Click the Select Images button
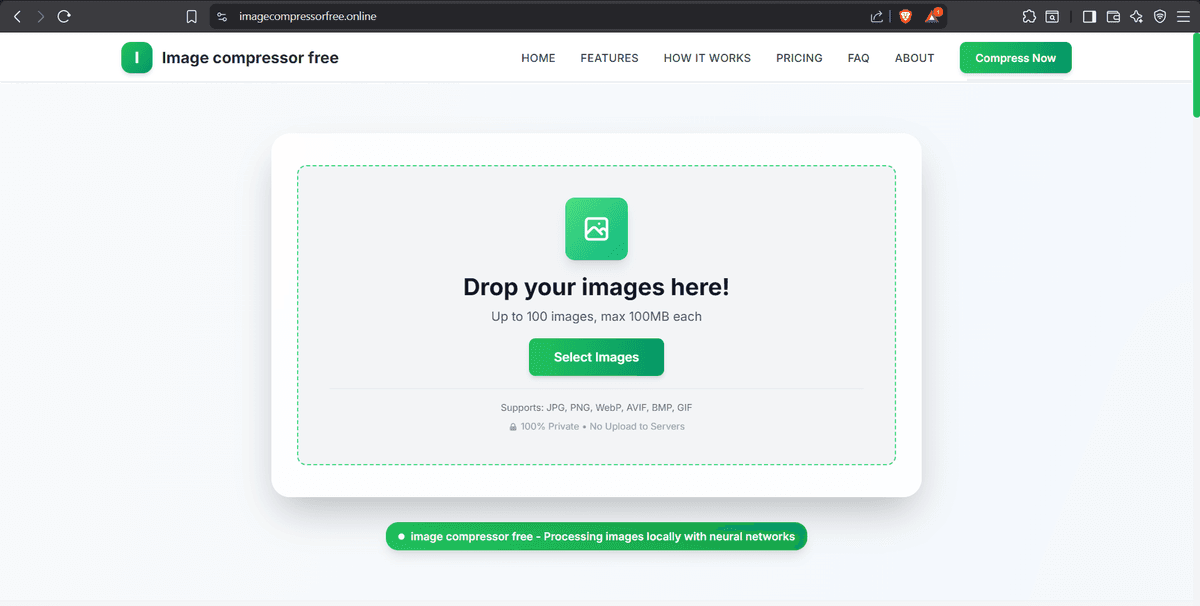The image size is (1200, 606). tap(596, 357)
